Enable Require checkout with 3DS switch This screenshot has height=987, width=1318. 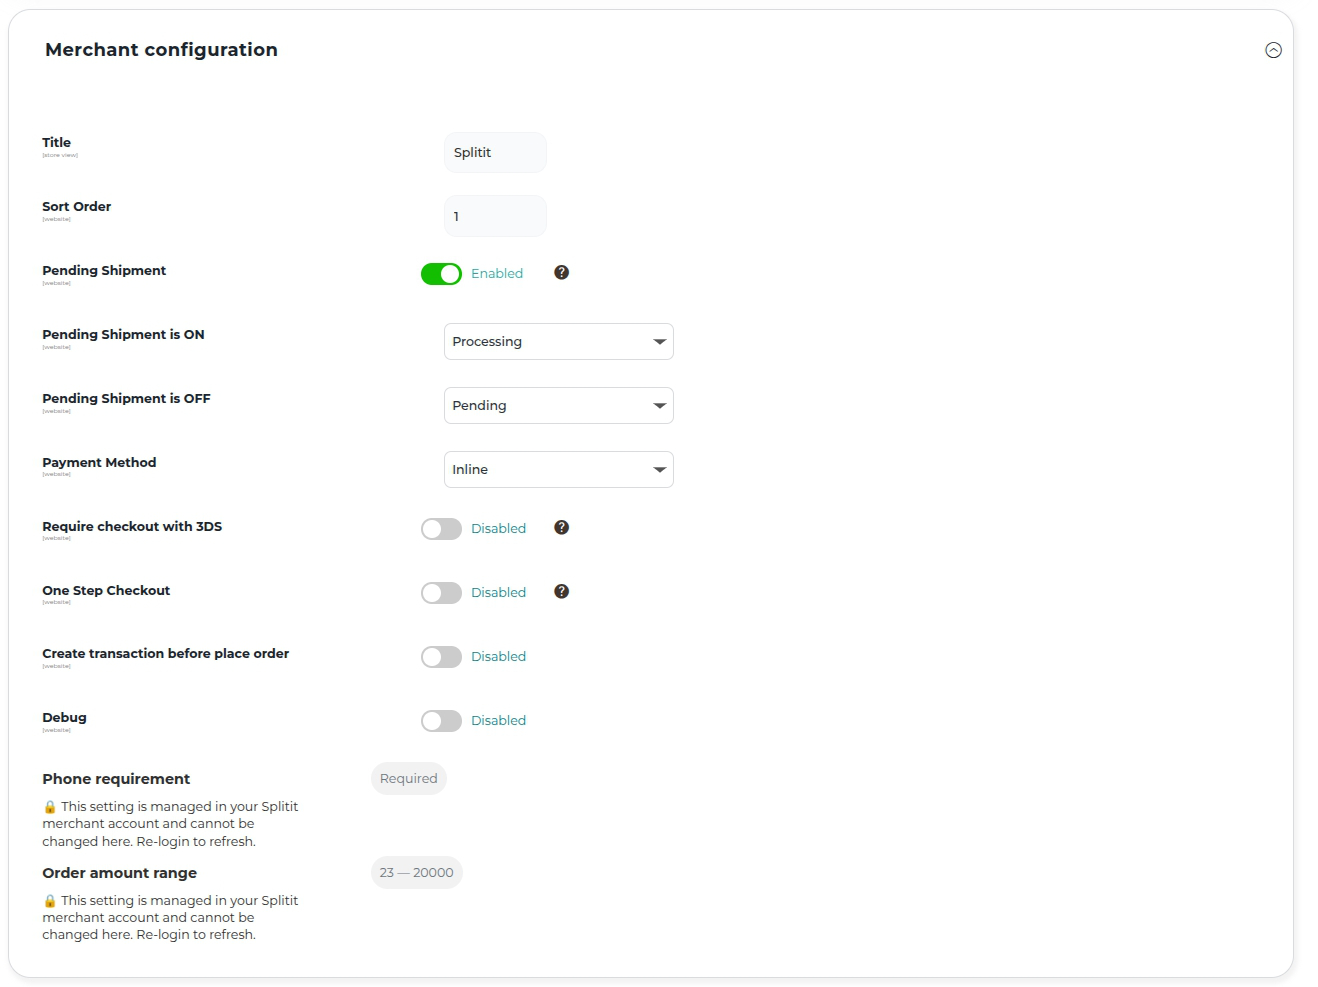tap(441, 529)
